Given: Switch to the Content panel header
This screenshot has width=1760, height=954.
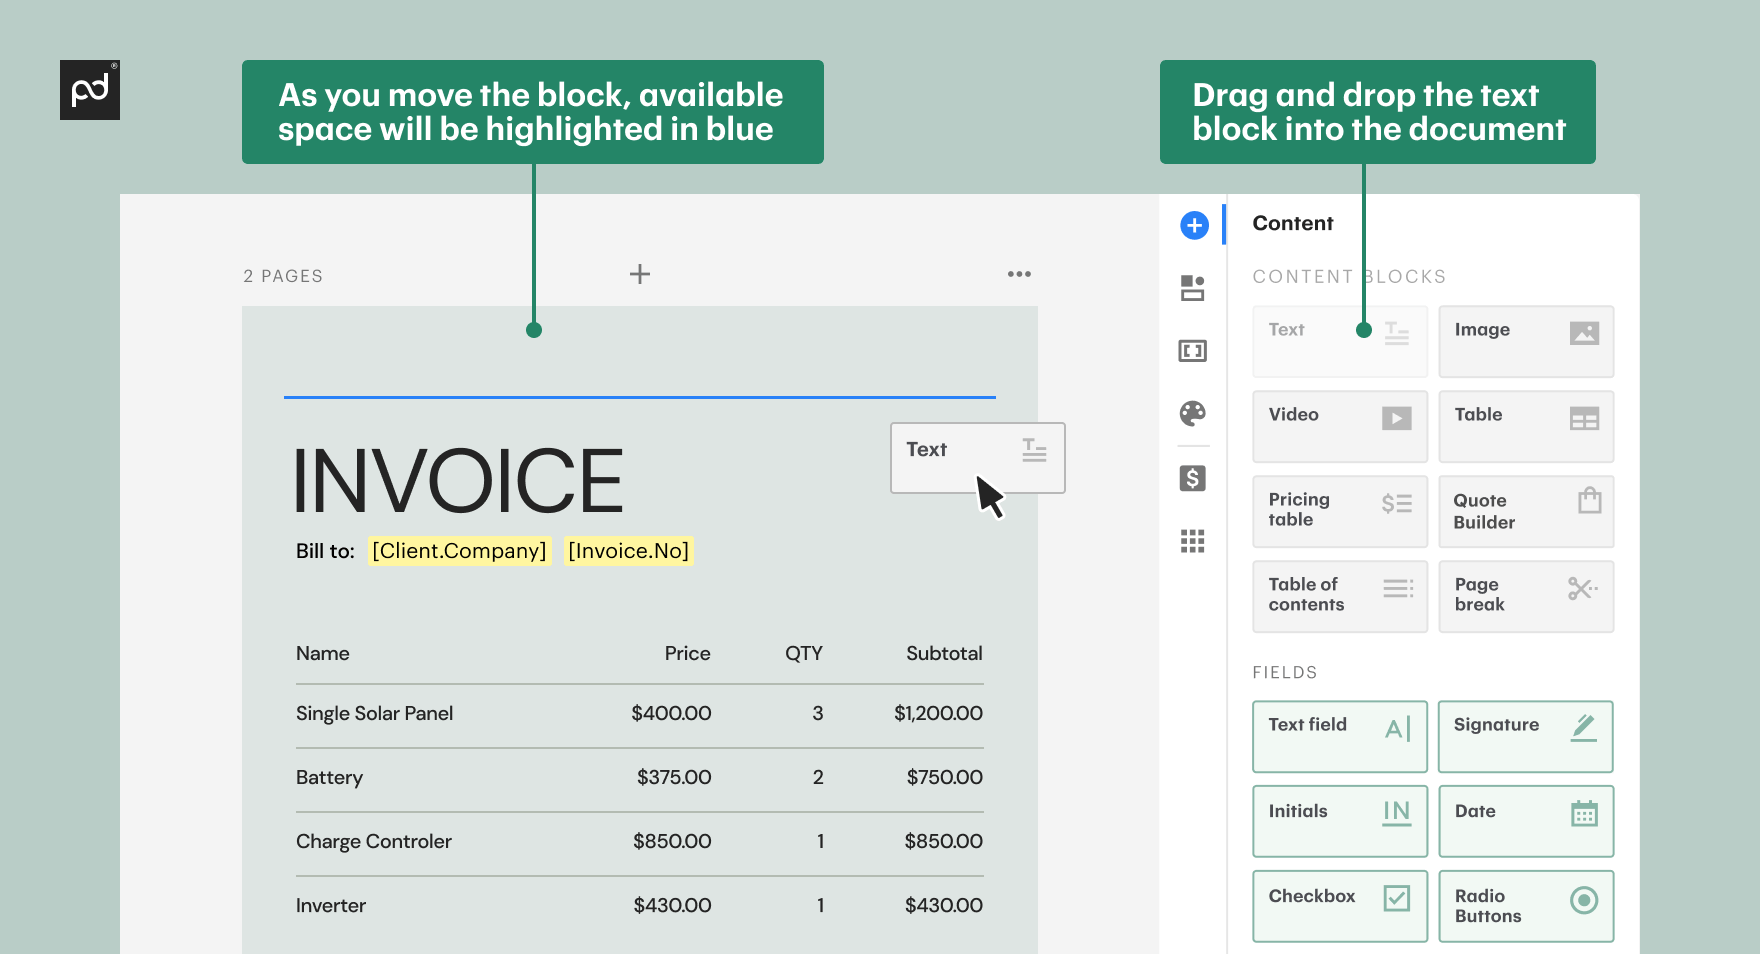Looking at the screenshot, I should pos(1292,223).
